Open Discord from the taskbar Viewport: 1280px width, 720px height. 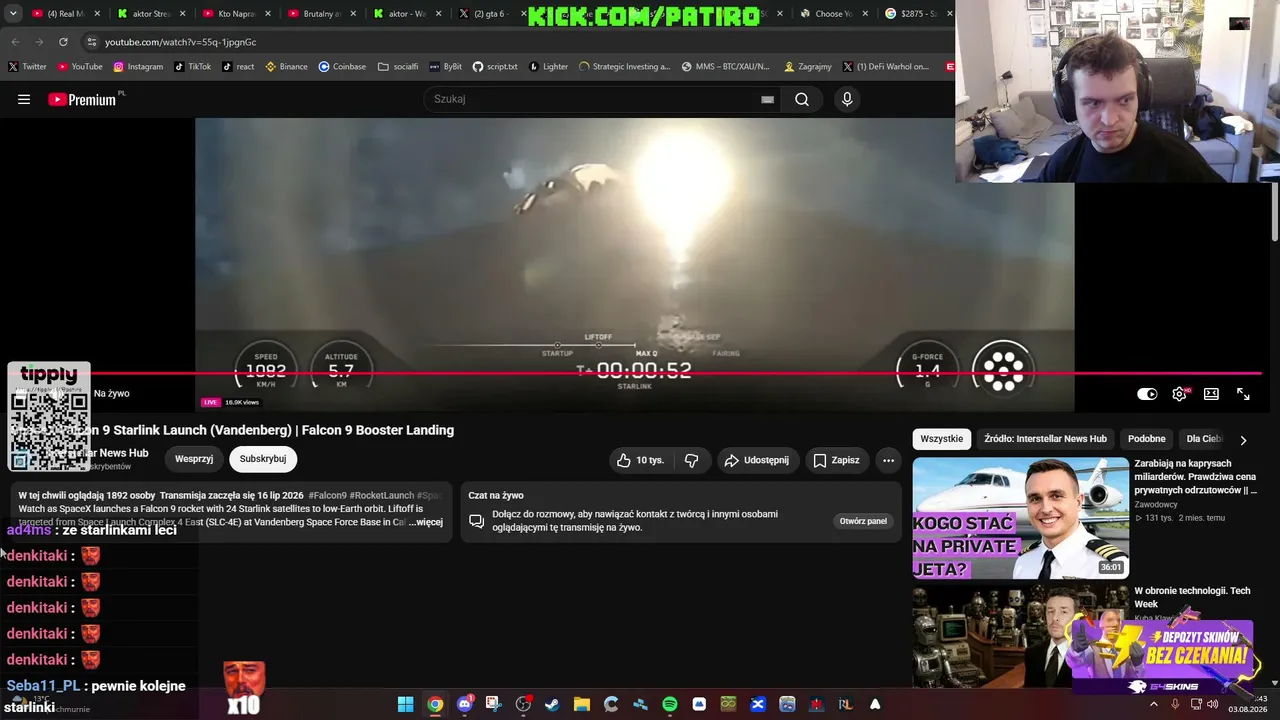[x=464, y=704]
